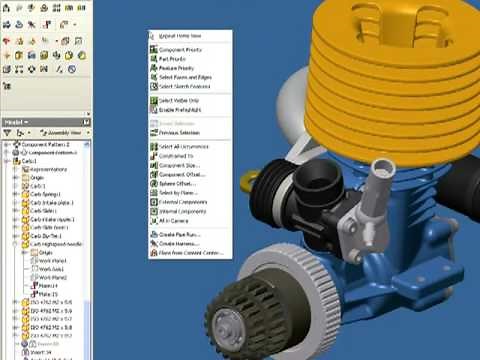This screenshot has width=480, height=360.
Task: Choose Select Sketch Features
Action: [x=190, y=86]
